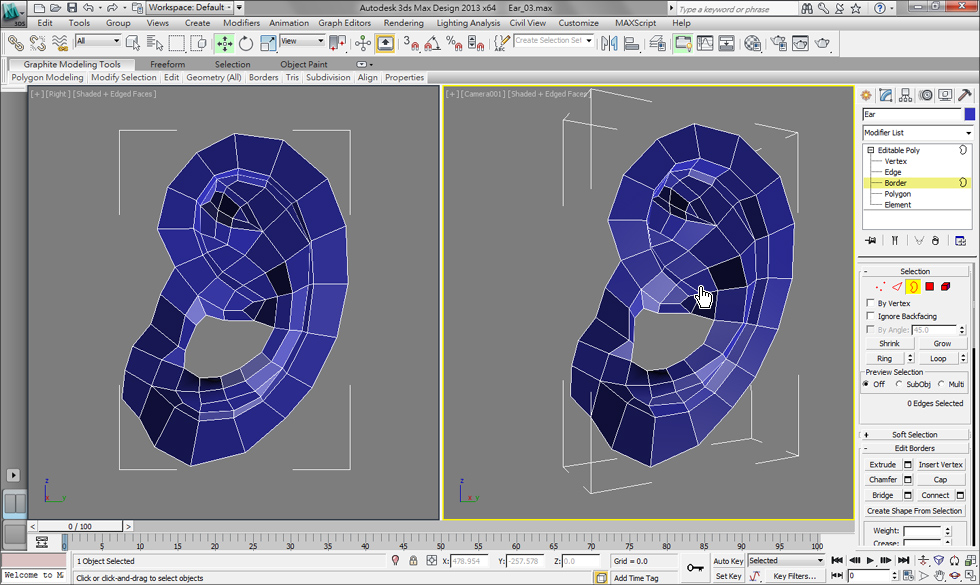Screen dimensions: 980x585
Task: Click the Select by Name icon
Action: click(x=155, y=43)
